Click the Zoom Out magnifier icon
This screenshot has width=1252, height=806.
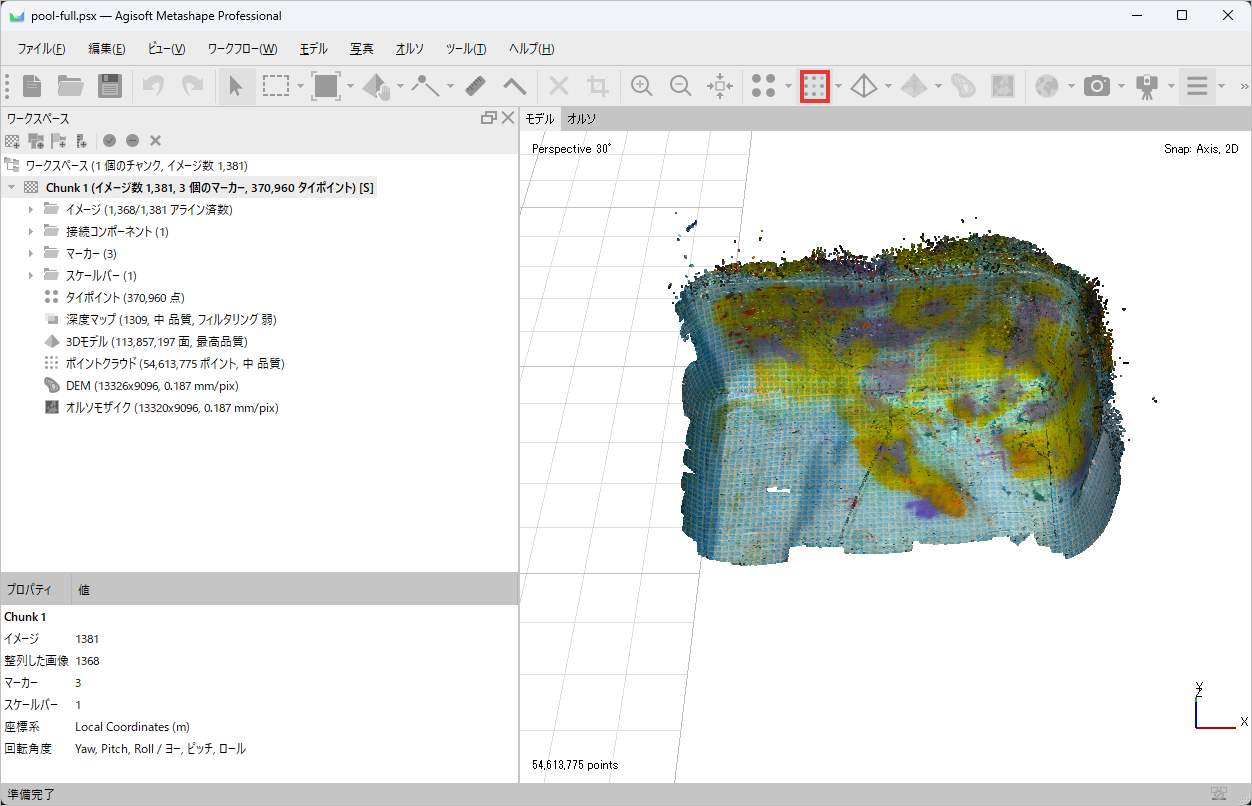click(x=681, y=86)
